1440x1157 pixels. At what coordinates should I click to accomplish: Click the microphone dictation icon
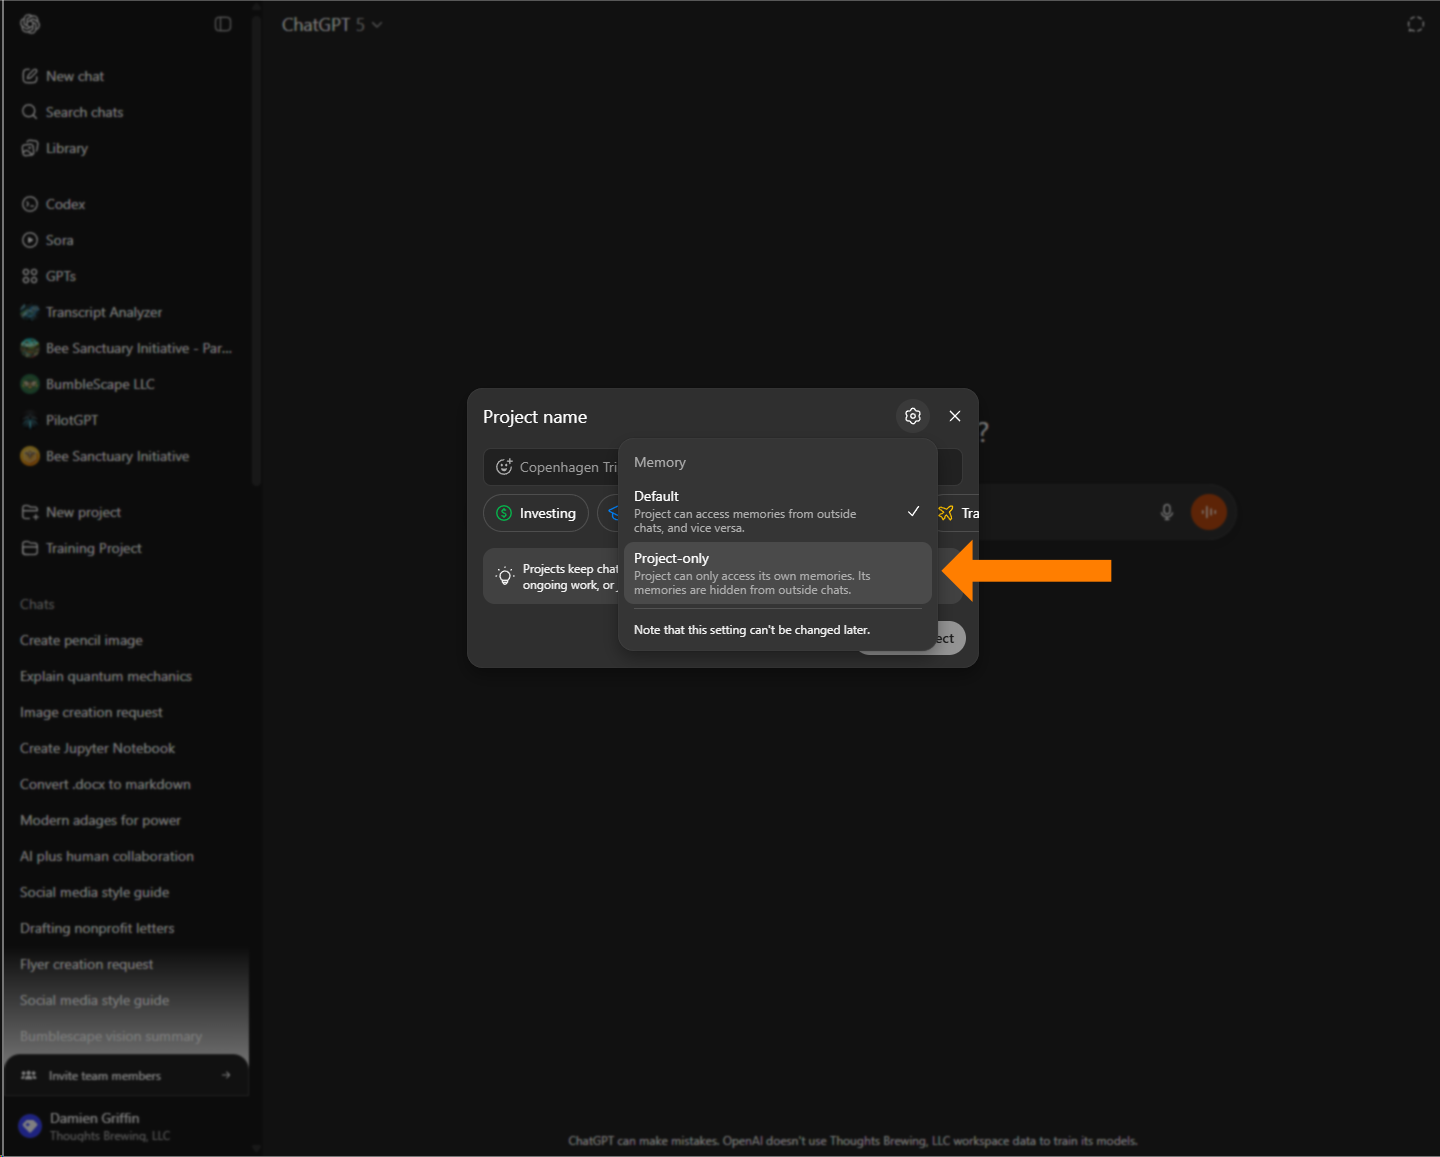[x=1166, y=511]
